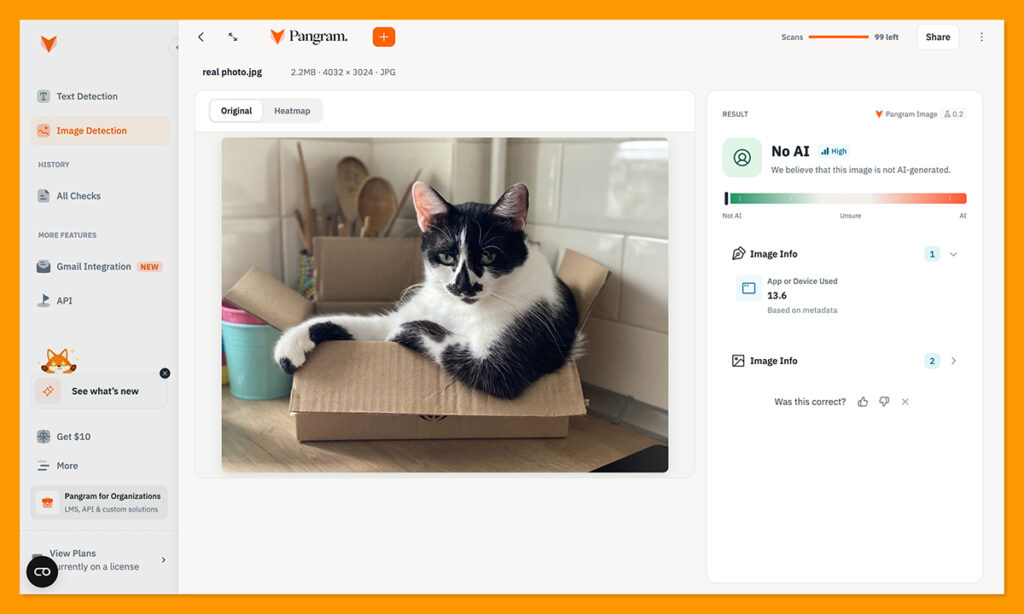Open Gmail Integration feature
Viewport: 1024px width, 614px height.
(99, 267)
